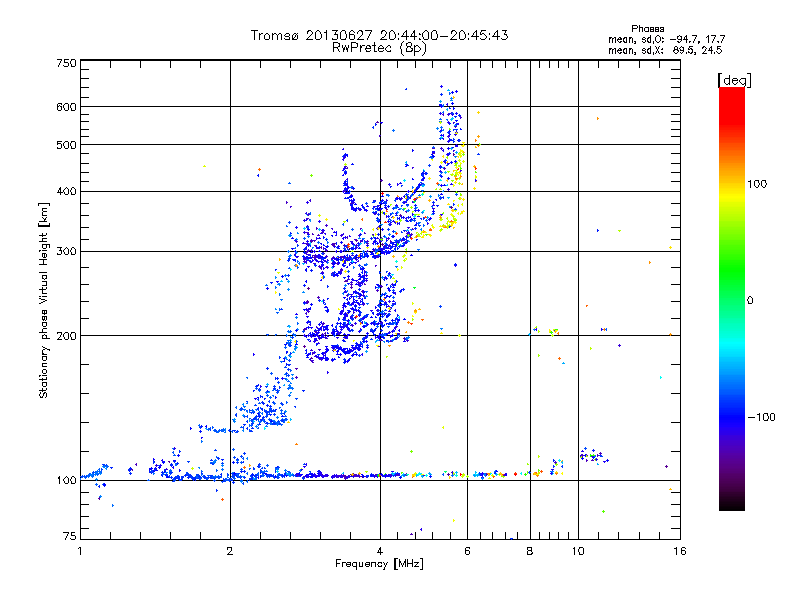Screen dimensions: 800x600
Task: Click the y-axis tick label '200'
Action: (66, 336)
